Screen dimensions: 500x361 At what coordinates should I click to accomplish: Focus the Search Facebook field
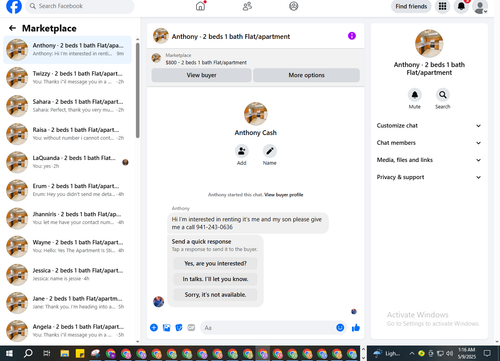click(x=80, y=6)
